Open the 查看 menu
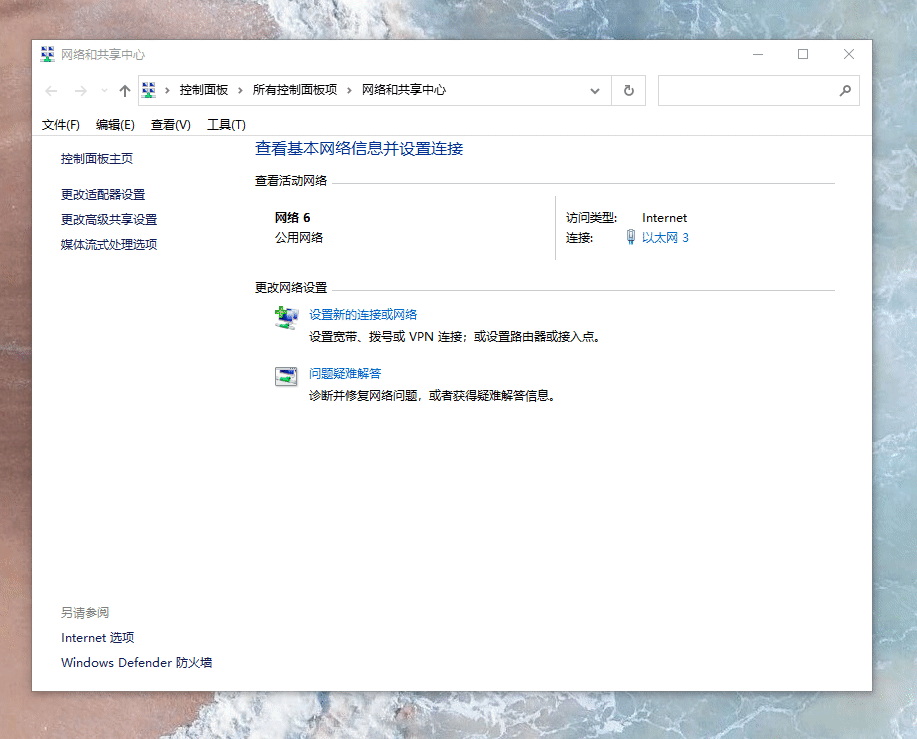The image size is (917, 739). click(x=169, y=125)
